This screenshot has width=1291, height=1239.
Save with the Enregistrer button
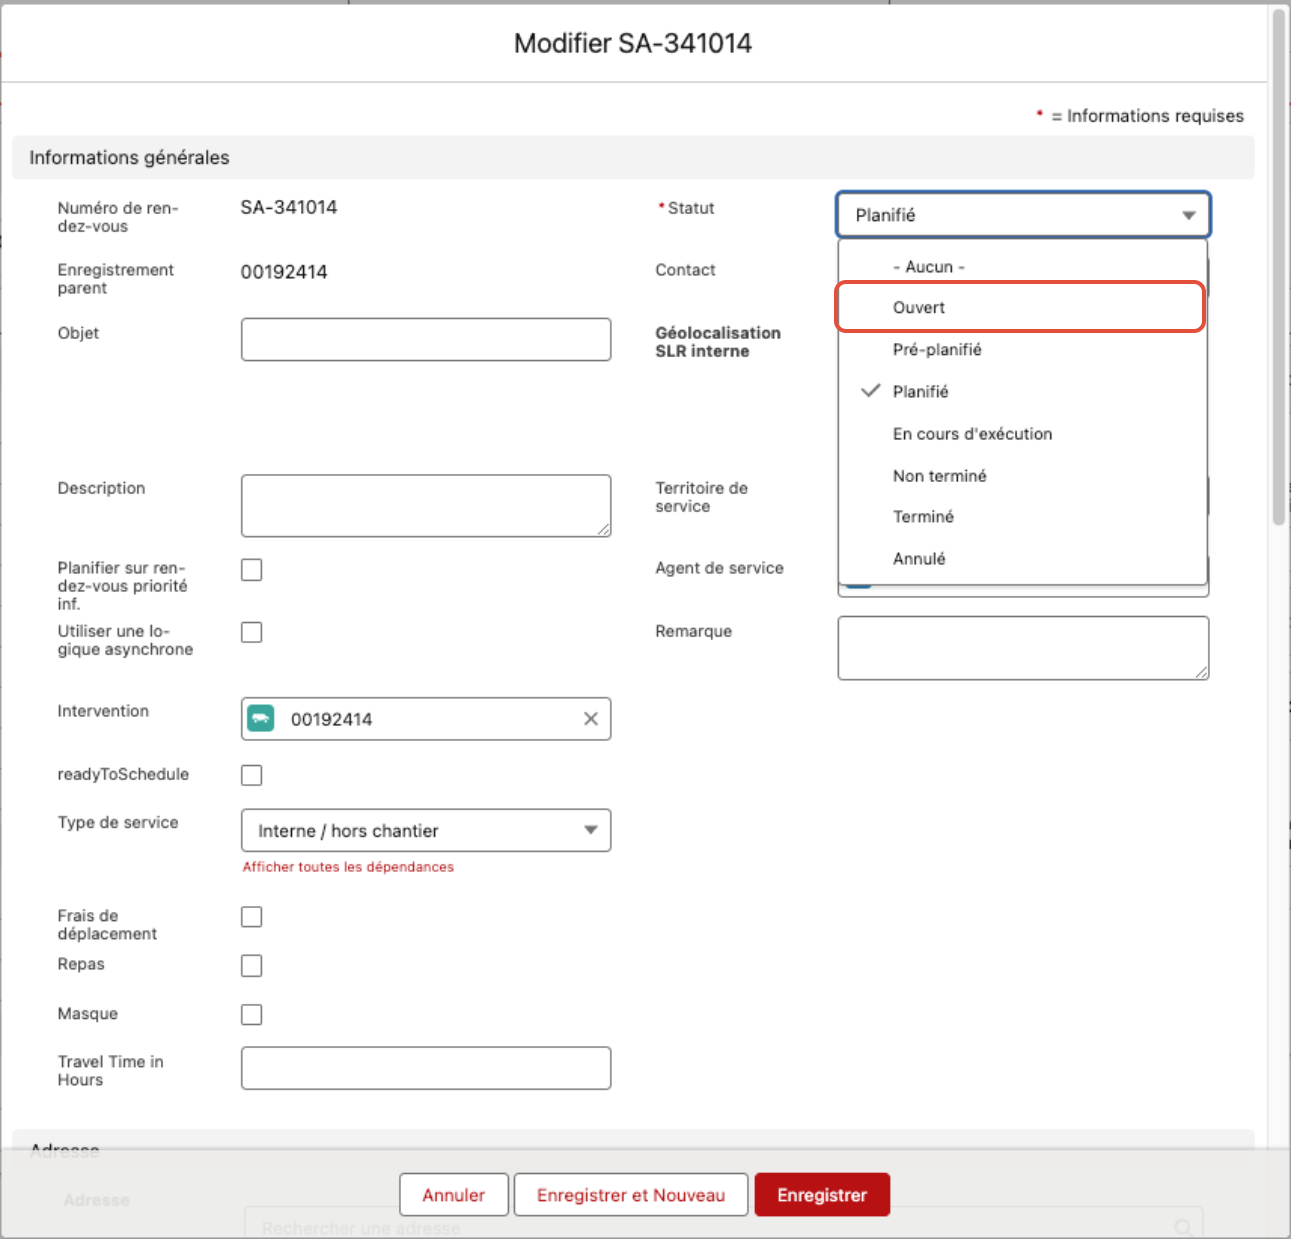[822, 1195]
